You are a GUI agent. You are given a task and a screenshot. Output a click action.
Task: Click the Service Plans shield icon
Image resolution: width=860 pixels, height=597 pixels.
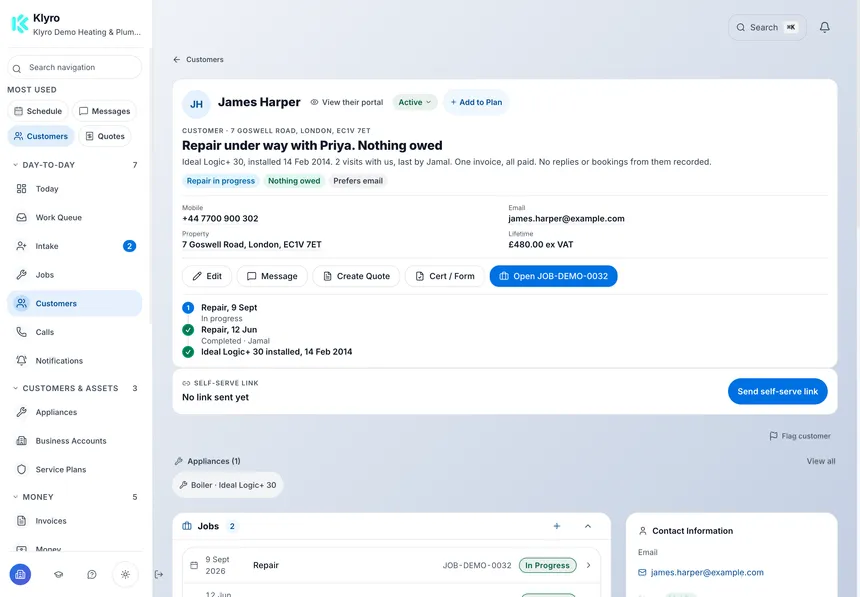(x=21, y=469)
